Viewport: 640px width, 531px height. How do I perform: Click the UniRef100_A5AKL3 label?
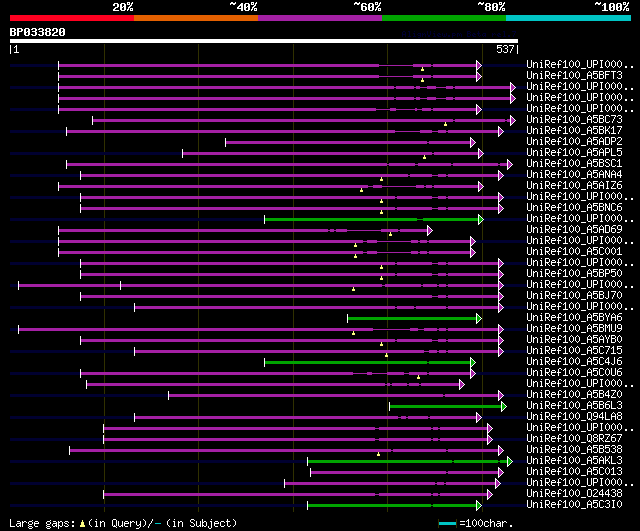click(574, 461)
